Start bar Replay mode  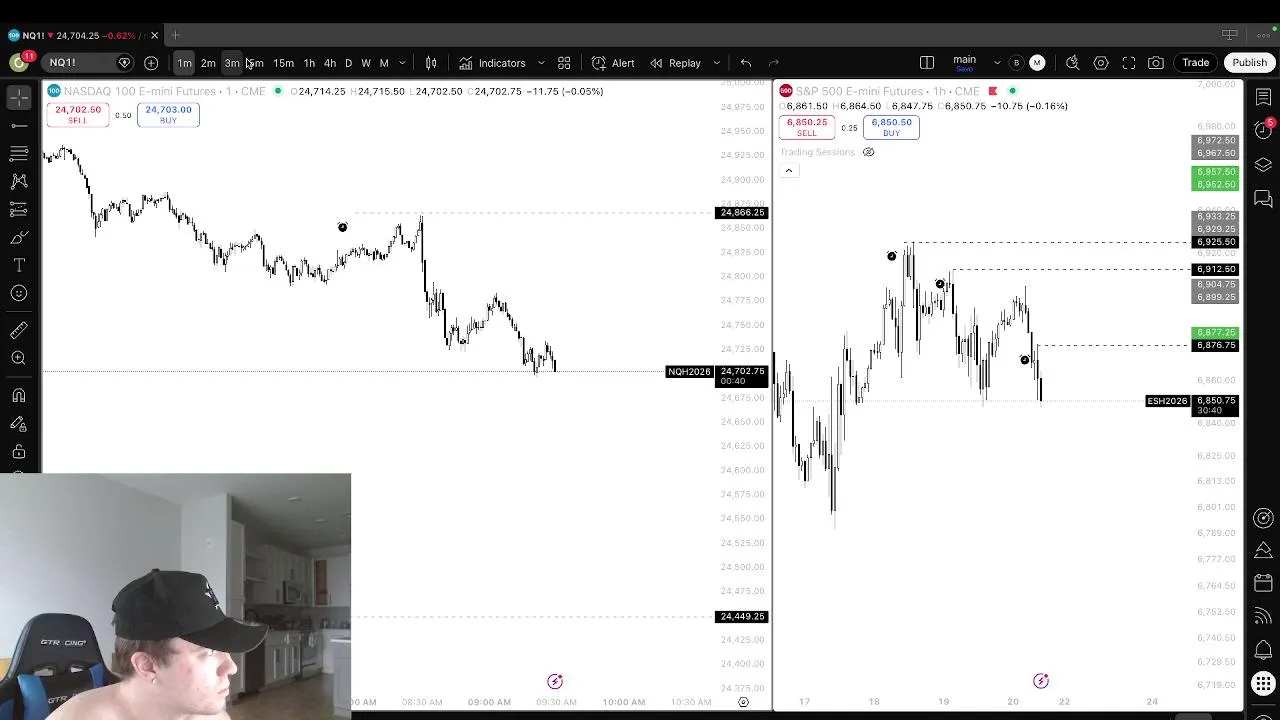coord(675,63)
